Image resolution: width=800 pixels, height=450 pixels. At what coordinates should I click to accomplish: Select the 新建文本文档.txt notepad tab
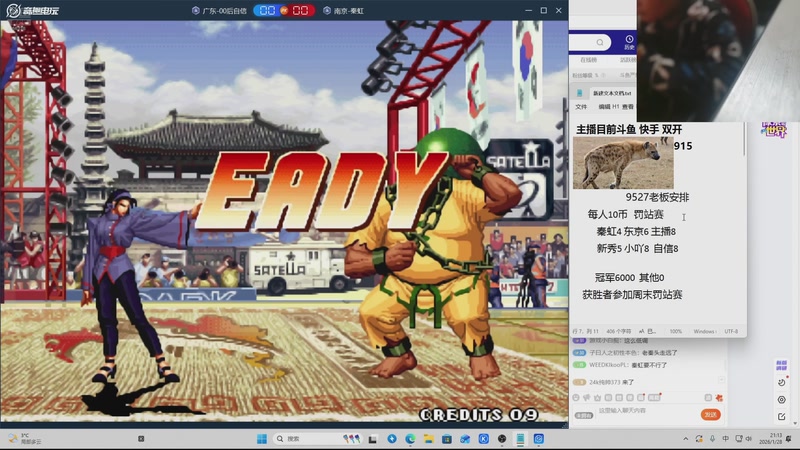(612, 93)
